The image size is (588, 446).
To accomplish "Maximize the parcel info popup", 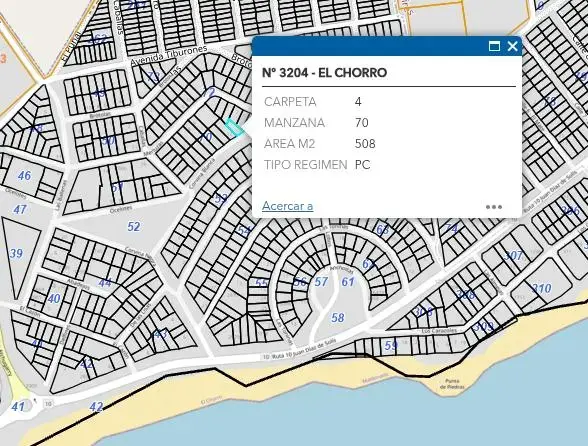I will coord(494,47).
